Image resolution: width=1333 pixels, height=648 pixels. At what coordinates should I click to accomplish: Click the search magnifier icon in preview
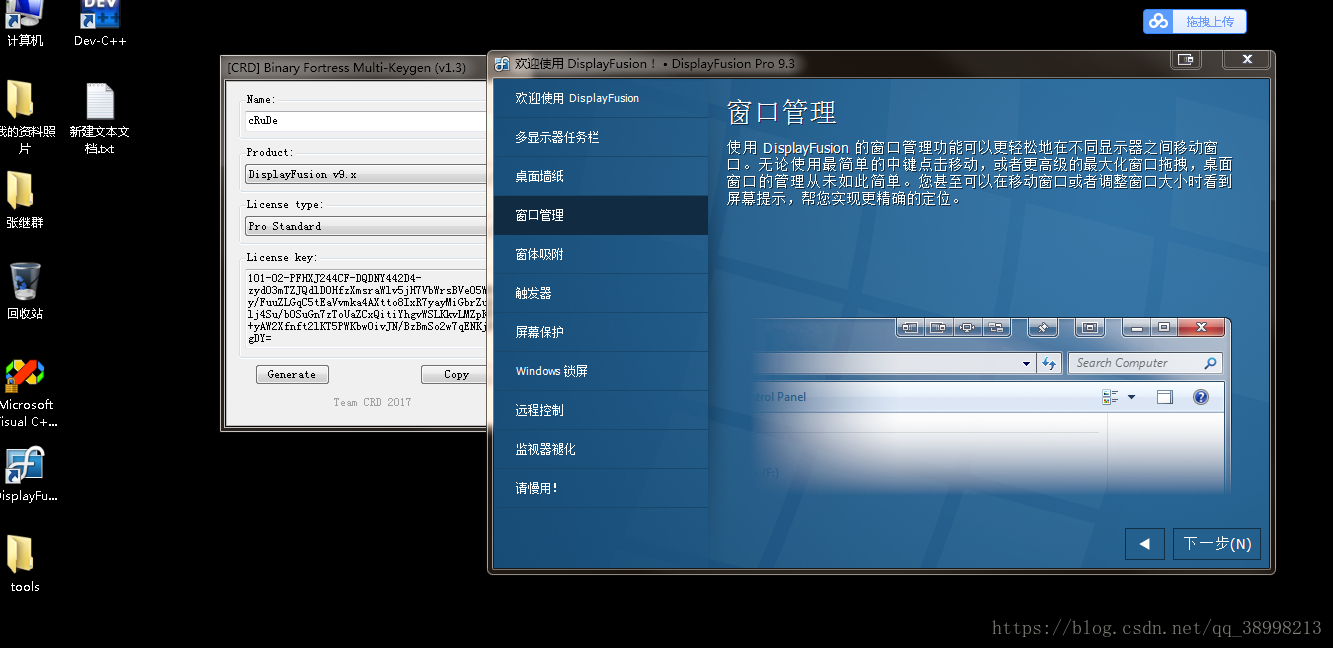[x=1210, y=363]
